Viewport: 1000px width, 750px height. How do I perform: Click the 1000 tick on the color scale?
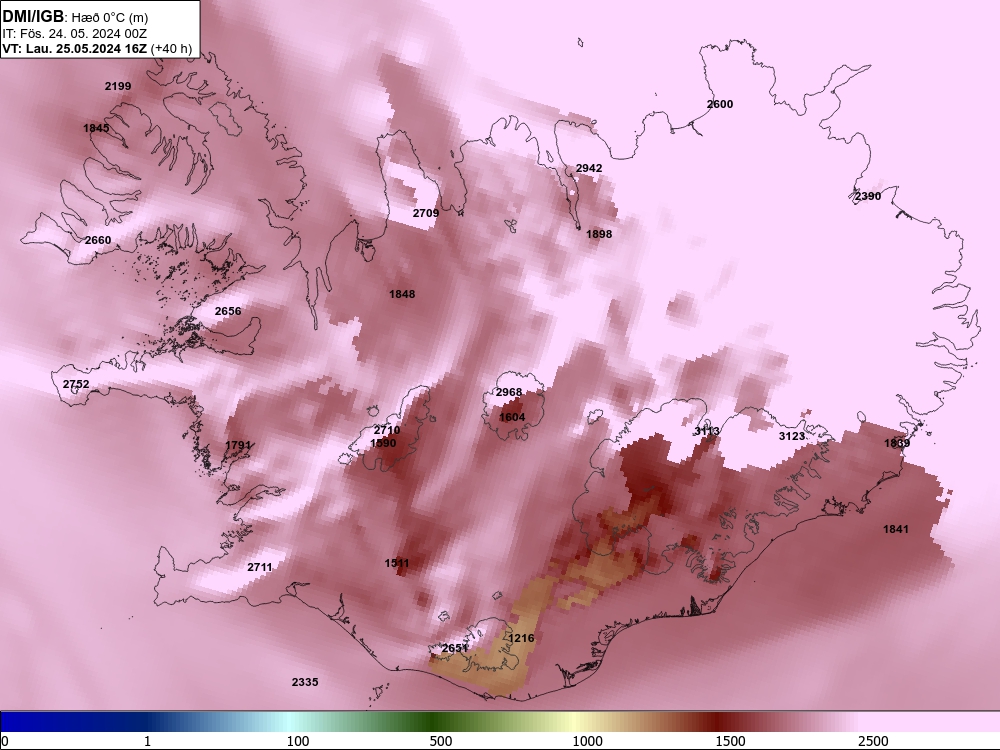tap(587, 741)
